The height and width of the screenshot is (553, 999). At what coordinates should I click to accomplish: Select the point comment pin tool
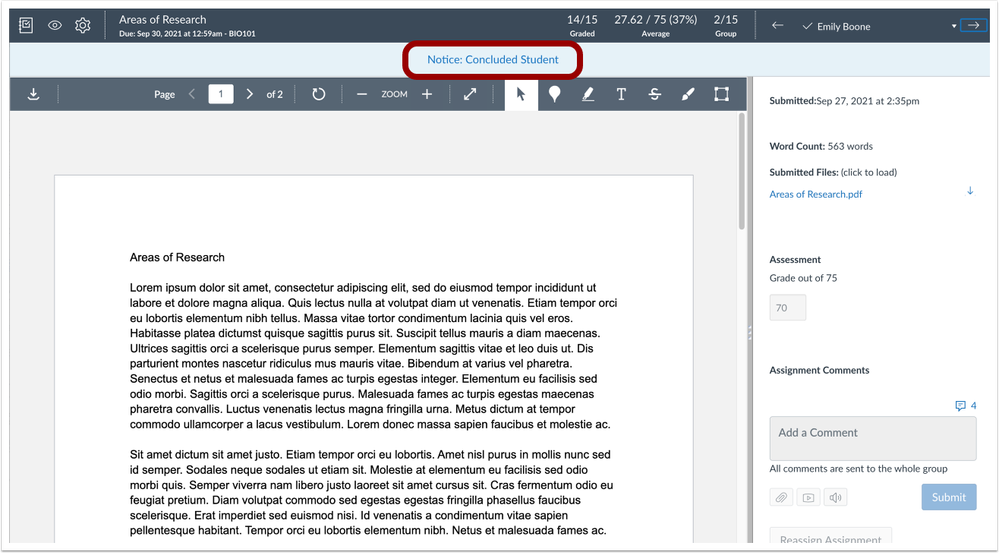click(x=554, y=94)
